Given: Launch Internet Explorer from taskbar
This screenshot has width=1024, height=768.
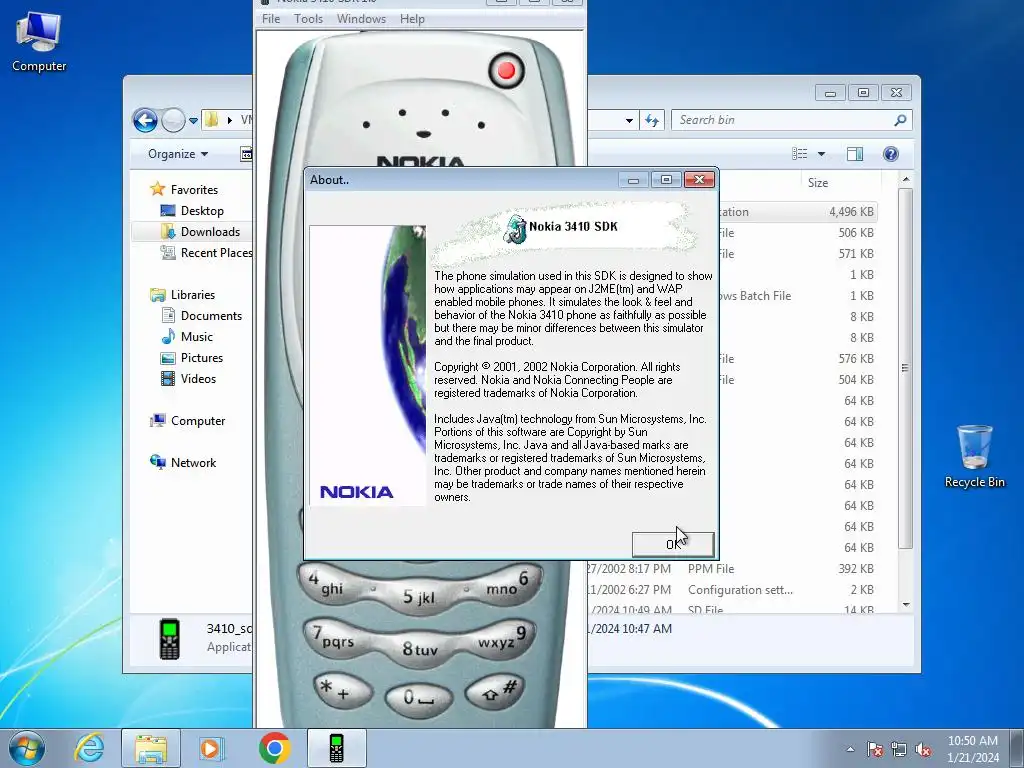Looking at the screenshot, I should pyautogui.click(x=89, y=748).
